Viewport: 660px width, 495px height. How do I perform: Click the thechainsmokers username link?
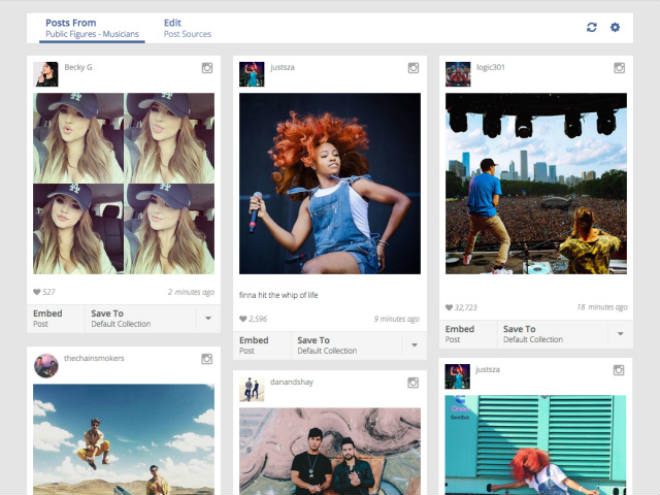[x=94, y=358]
